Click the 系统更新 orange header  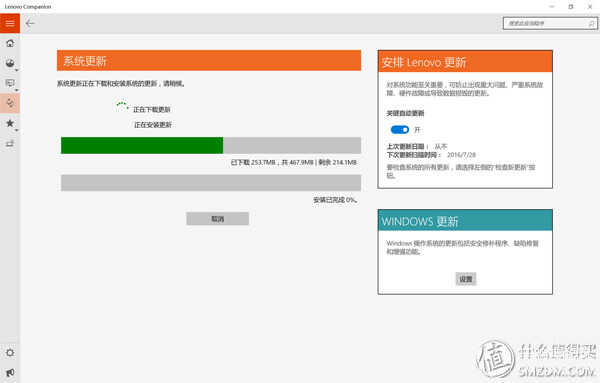(209, 60)
